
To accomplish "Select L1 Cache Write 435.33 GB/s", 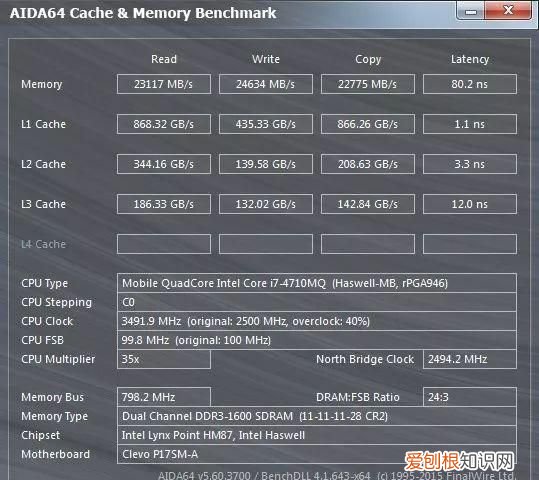I will [266, 124].
